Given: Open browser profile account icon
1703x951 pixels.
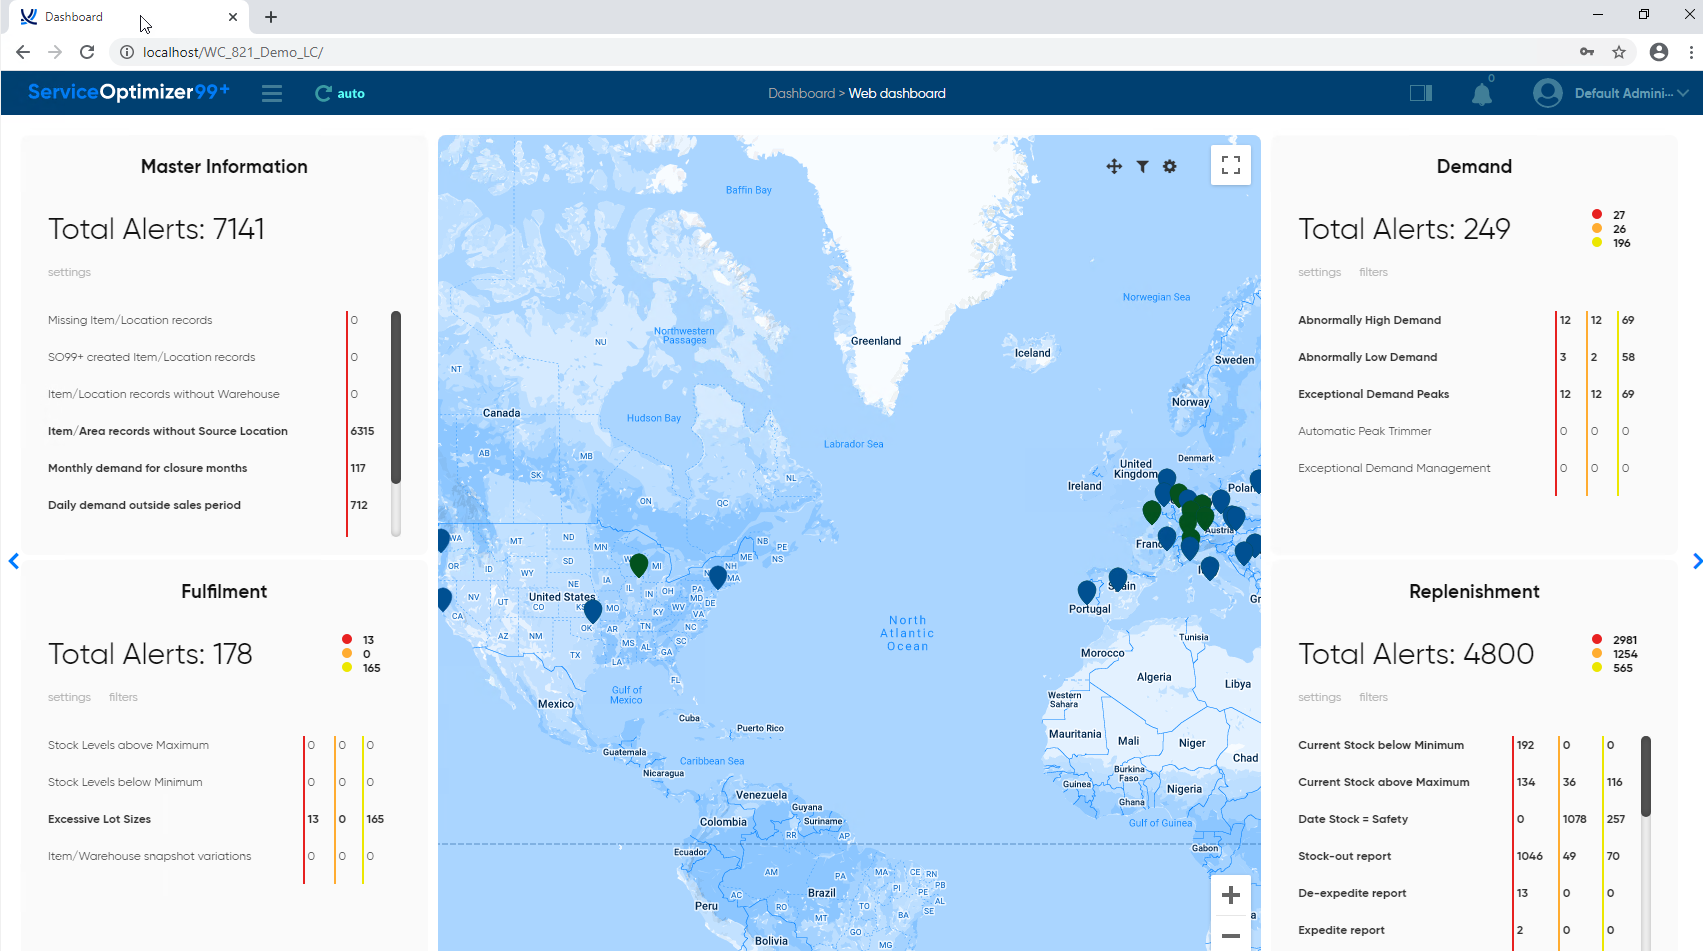Looking at the screenshot, I should 1659,52.
